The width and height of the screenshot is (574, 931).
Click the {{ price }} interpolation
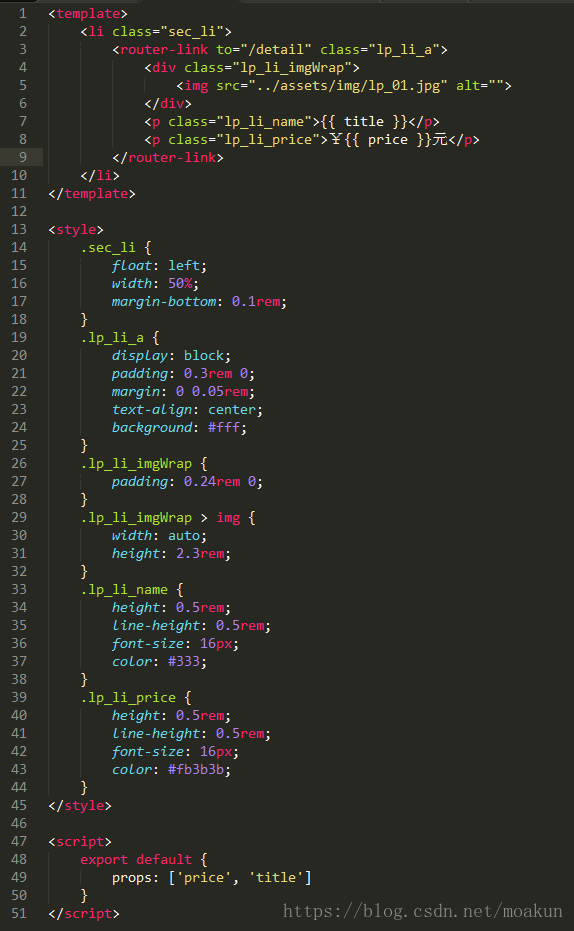click(388, 140)
